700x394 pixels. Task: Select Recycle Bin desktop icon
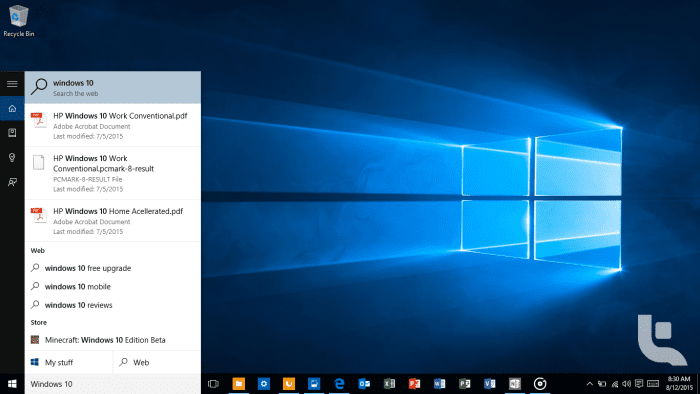[19, 21]
